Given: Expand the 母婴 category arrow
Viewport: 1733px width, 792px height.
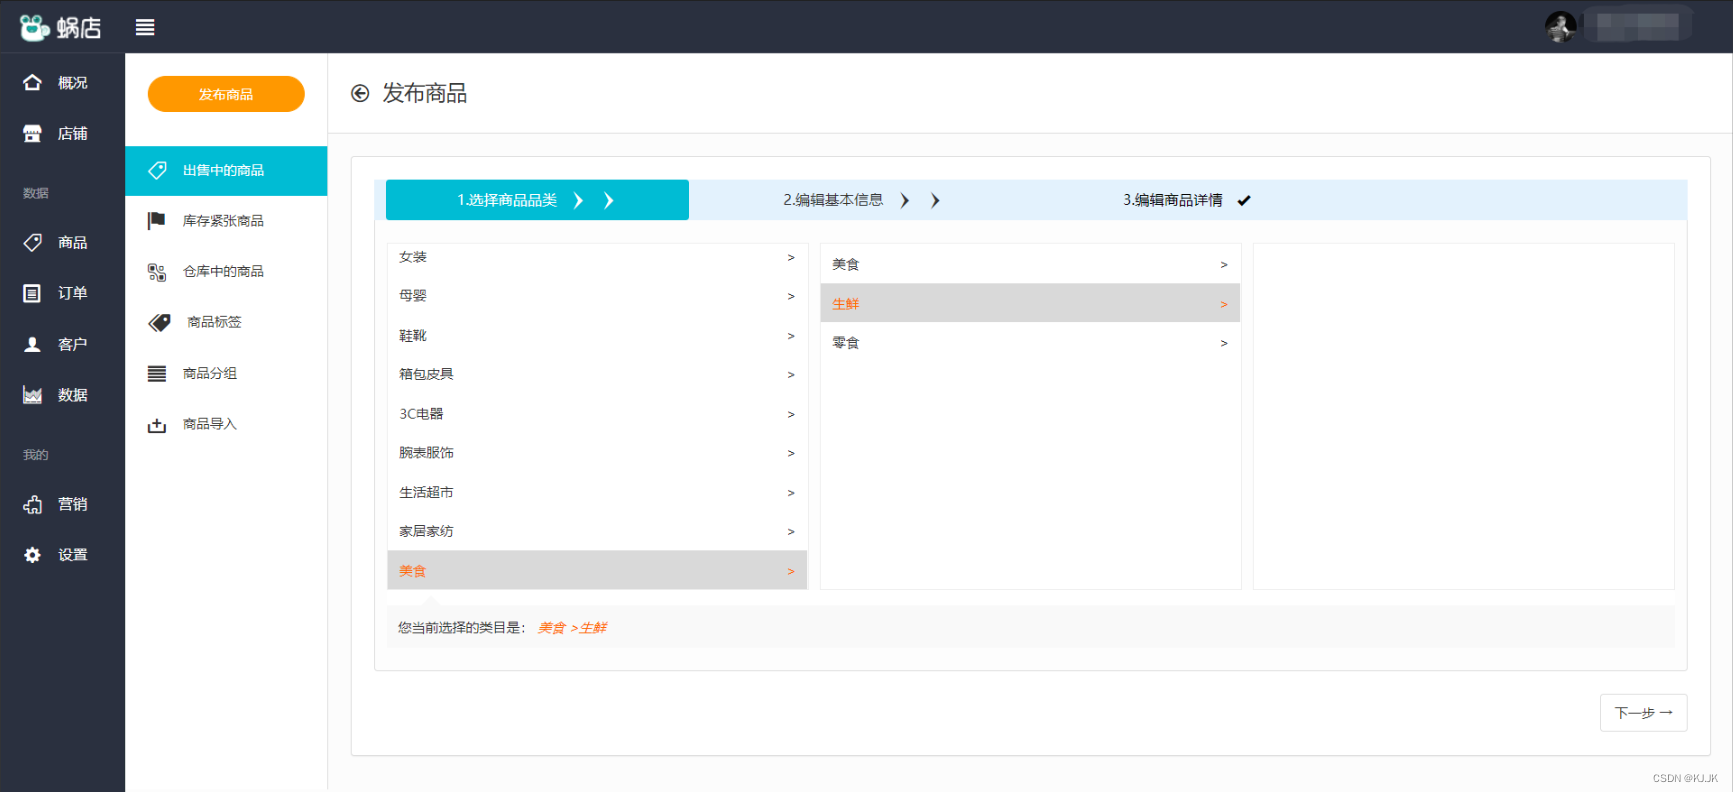Looking at the screenshot, I should 791,296.
